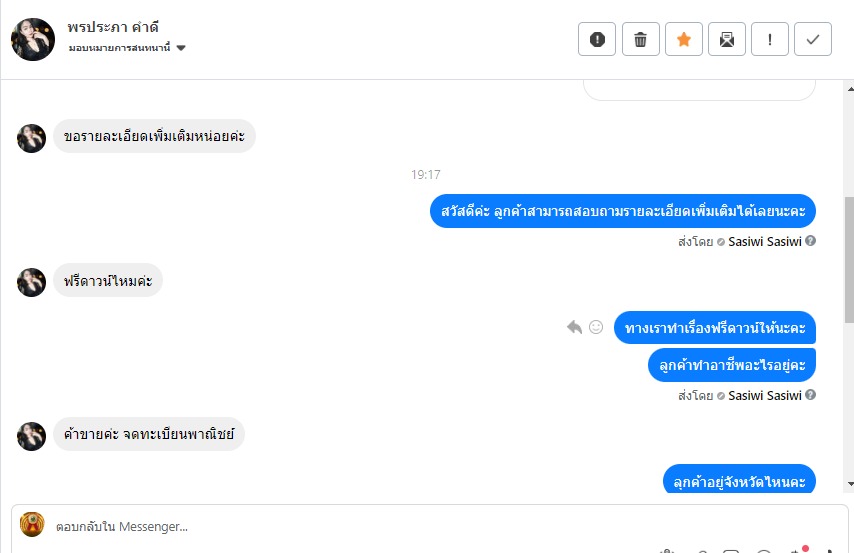The image size is (854, 553).
Task: Click the spam report icon button
Action: (597, 39)
